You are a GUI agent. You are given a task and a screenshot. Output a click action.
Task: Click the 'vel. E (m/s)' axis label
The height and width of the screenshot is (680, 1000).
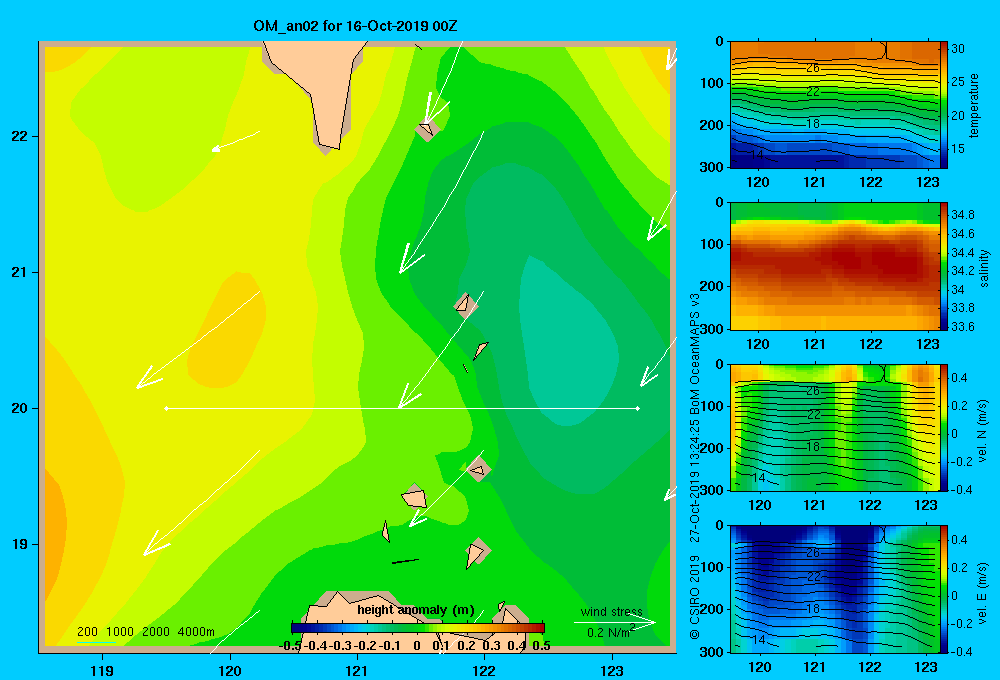coord(983,593)
